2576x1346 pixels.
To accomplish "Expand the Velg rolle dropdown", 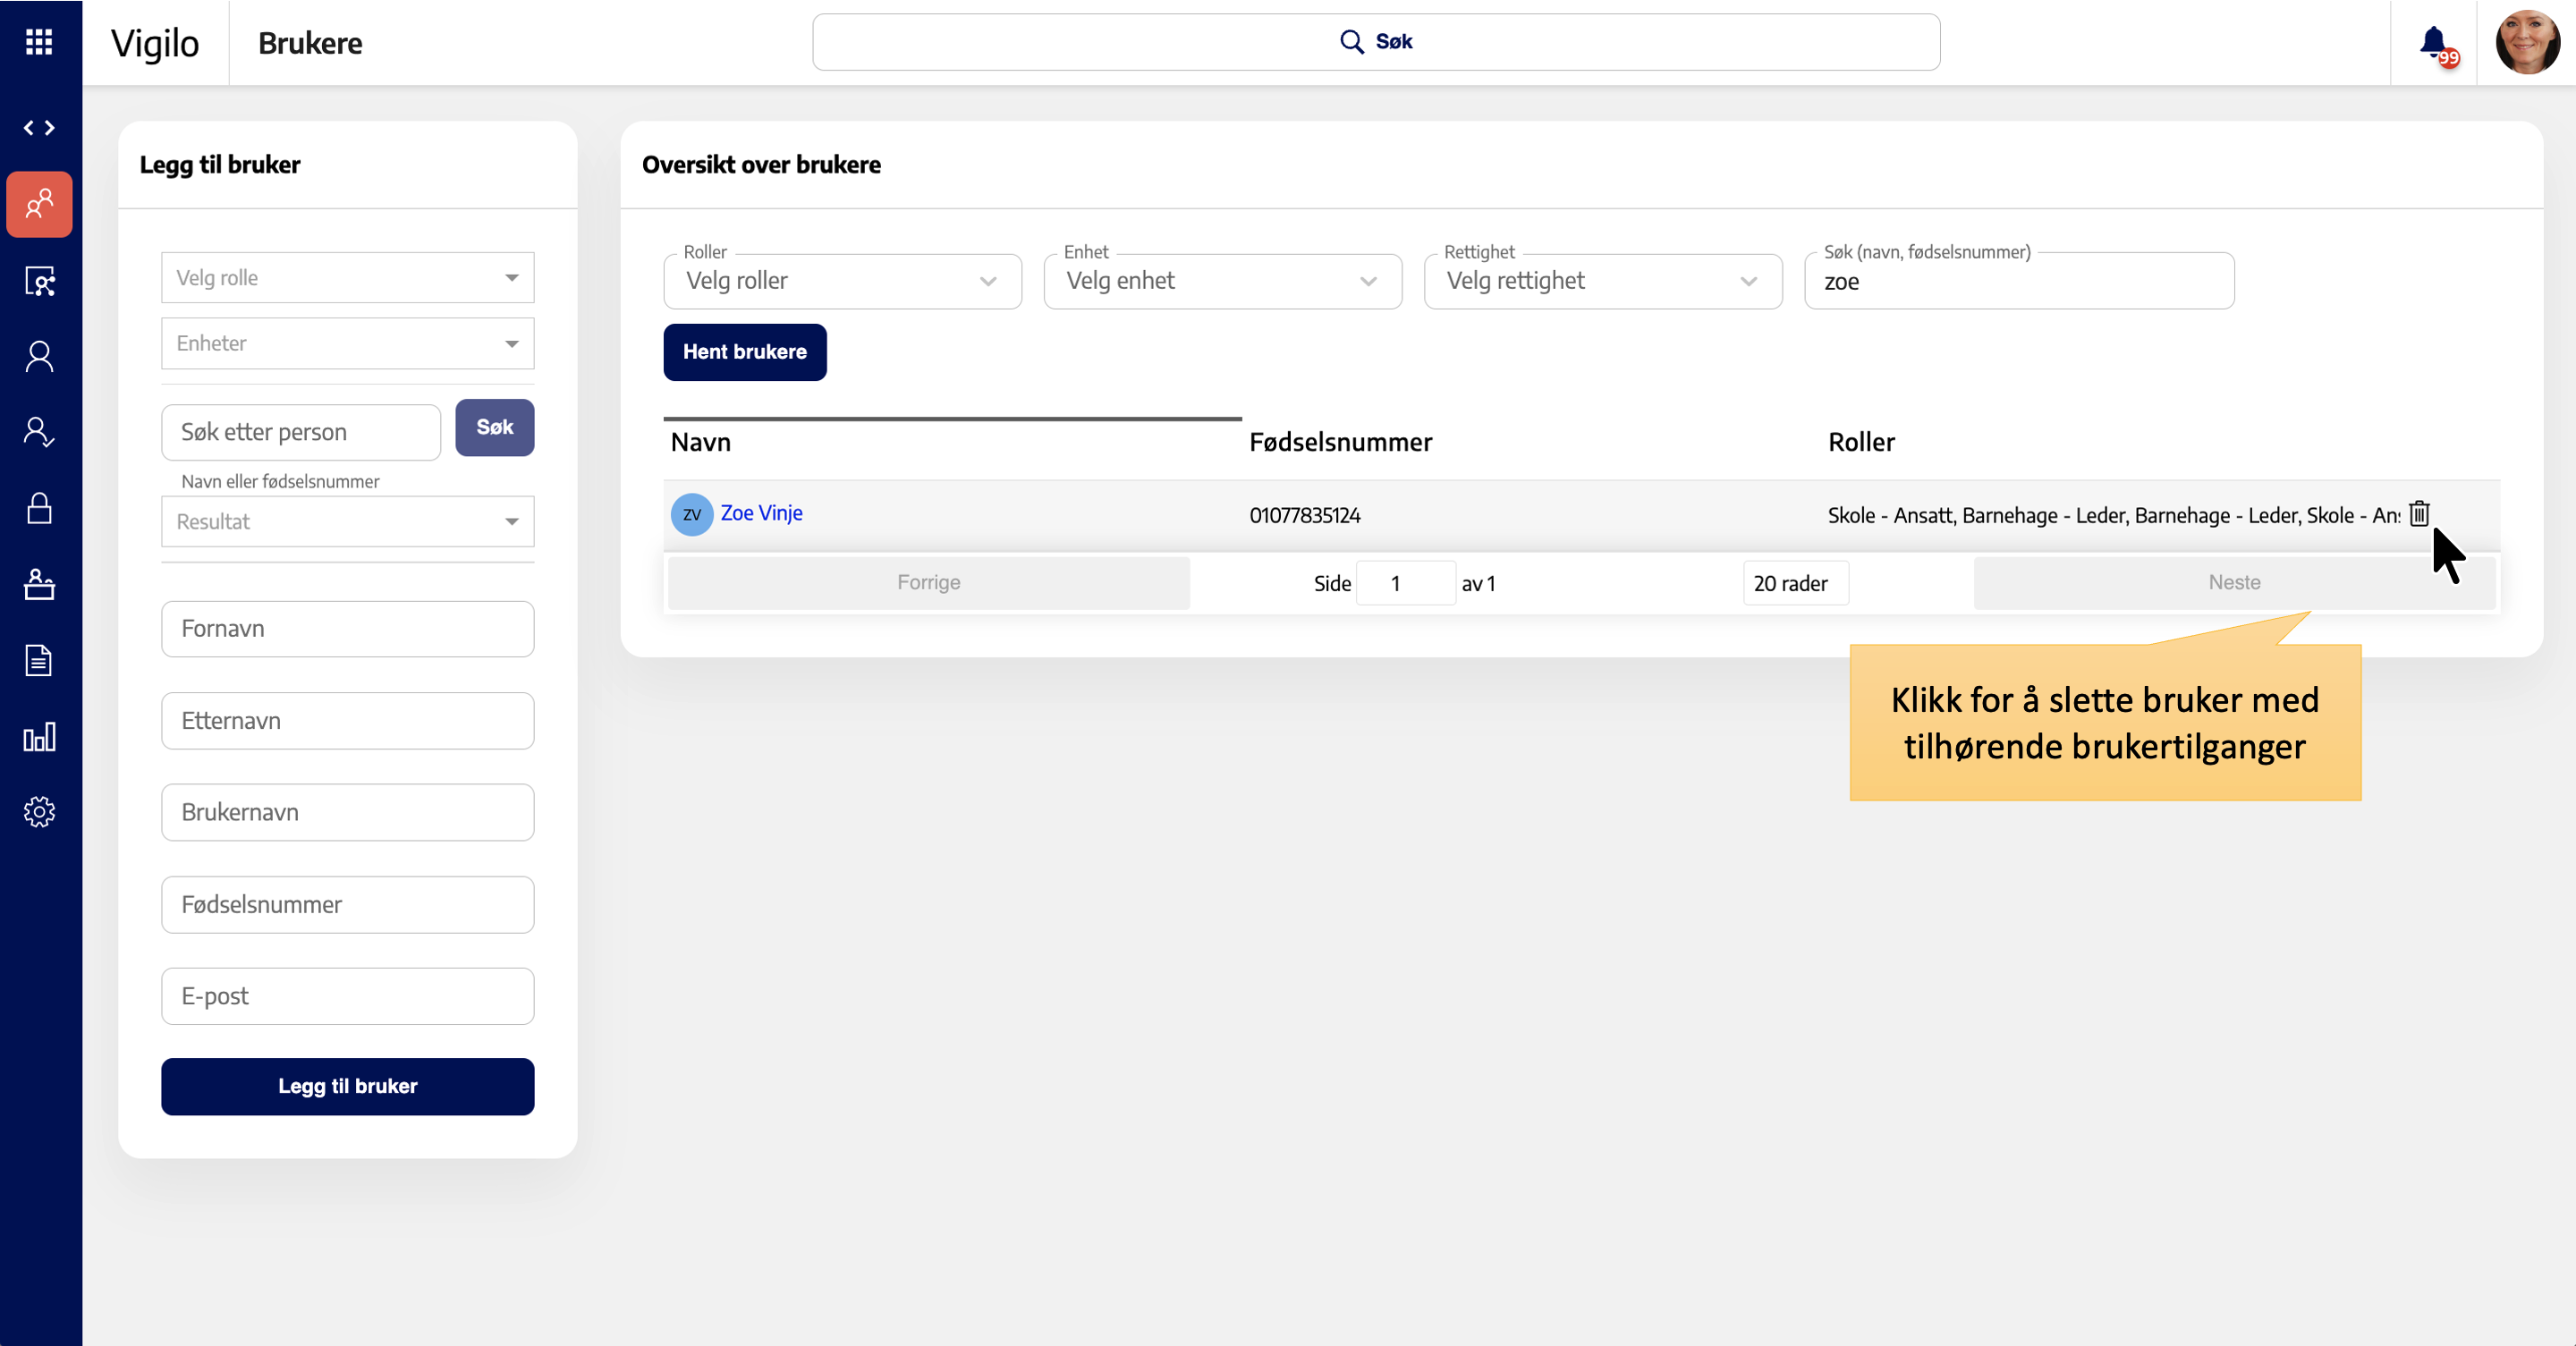I will pyautogui.click(x=347, y=278).
